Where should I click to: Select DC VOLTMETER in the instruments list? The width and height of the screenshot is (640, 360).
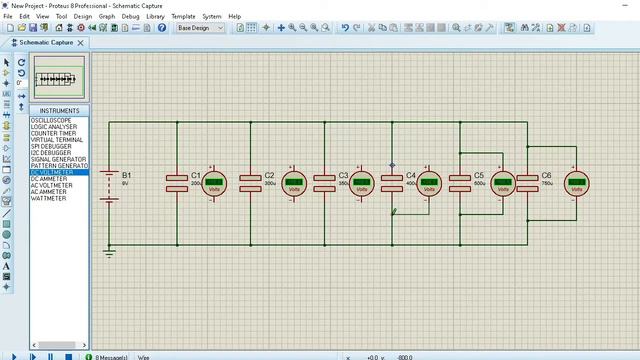point(59,172)
